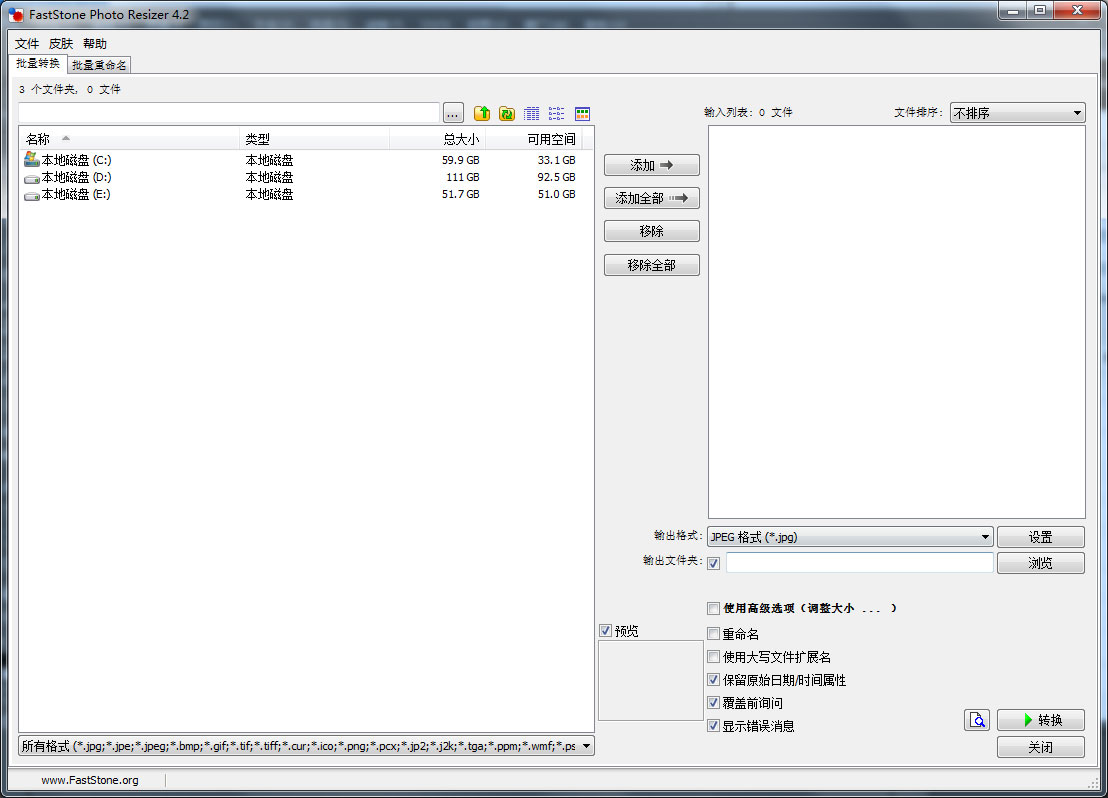Uncheck 显示错误消息 checkbox
The width and height of the screenshot is (1108, 798).
714,725
